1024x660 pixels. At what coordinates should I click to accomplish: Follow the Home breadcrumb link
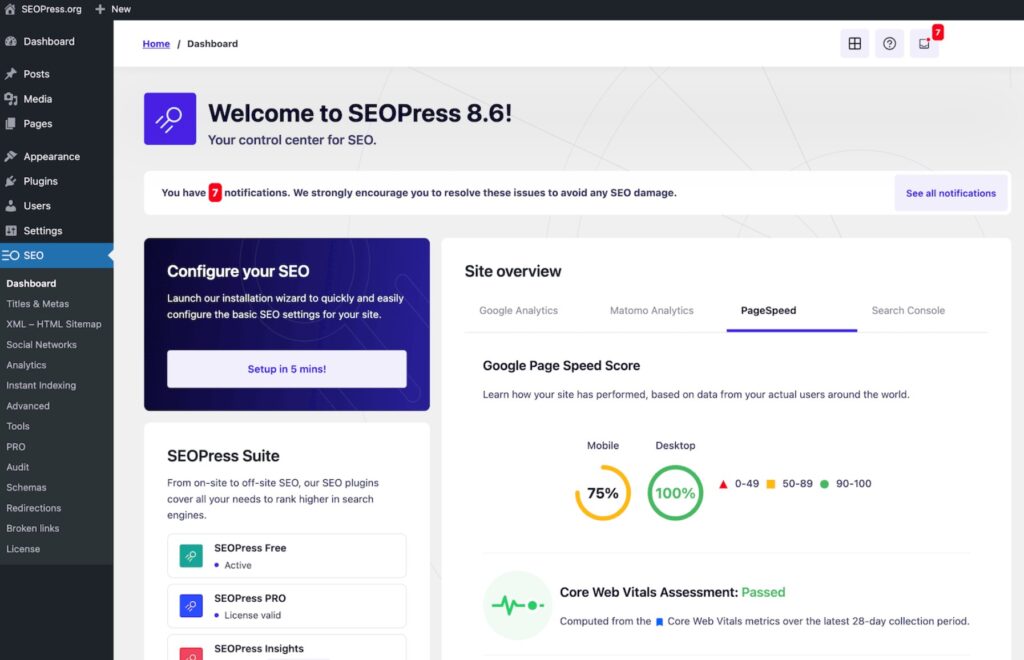click(156, 44)
